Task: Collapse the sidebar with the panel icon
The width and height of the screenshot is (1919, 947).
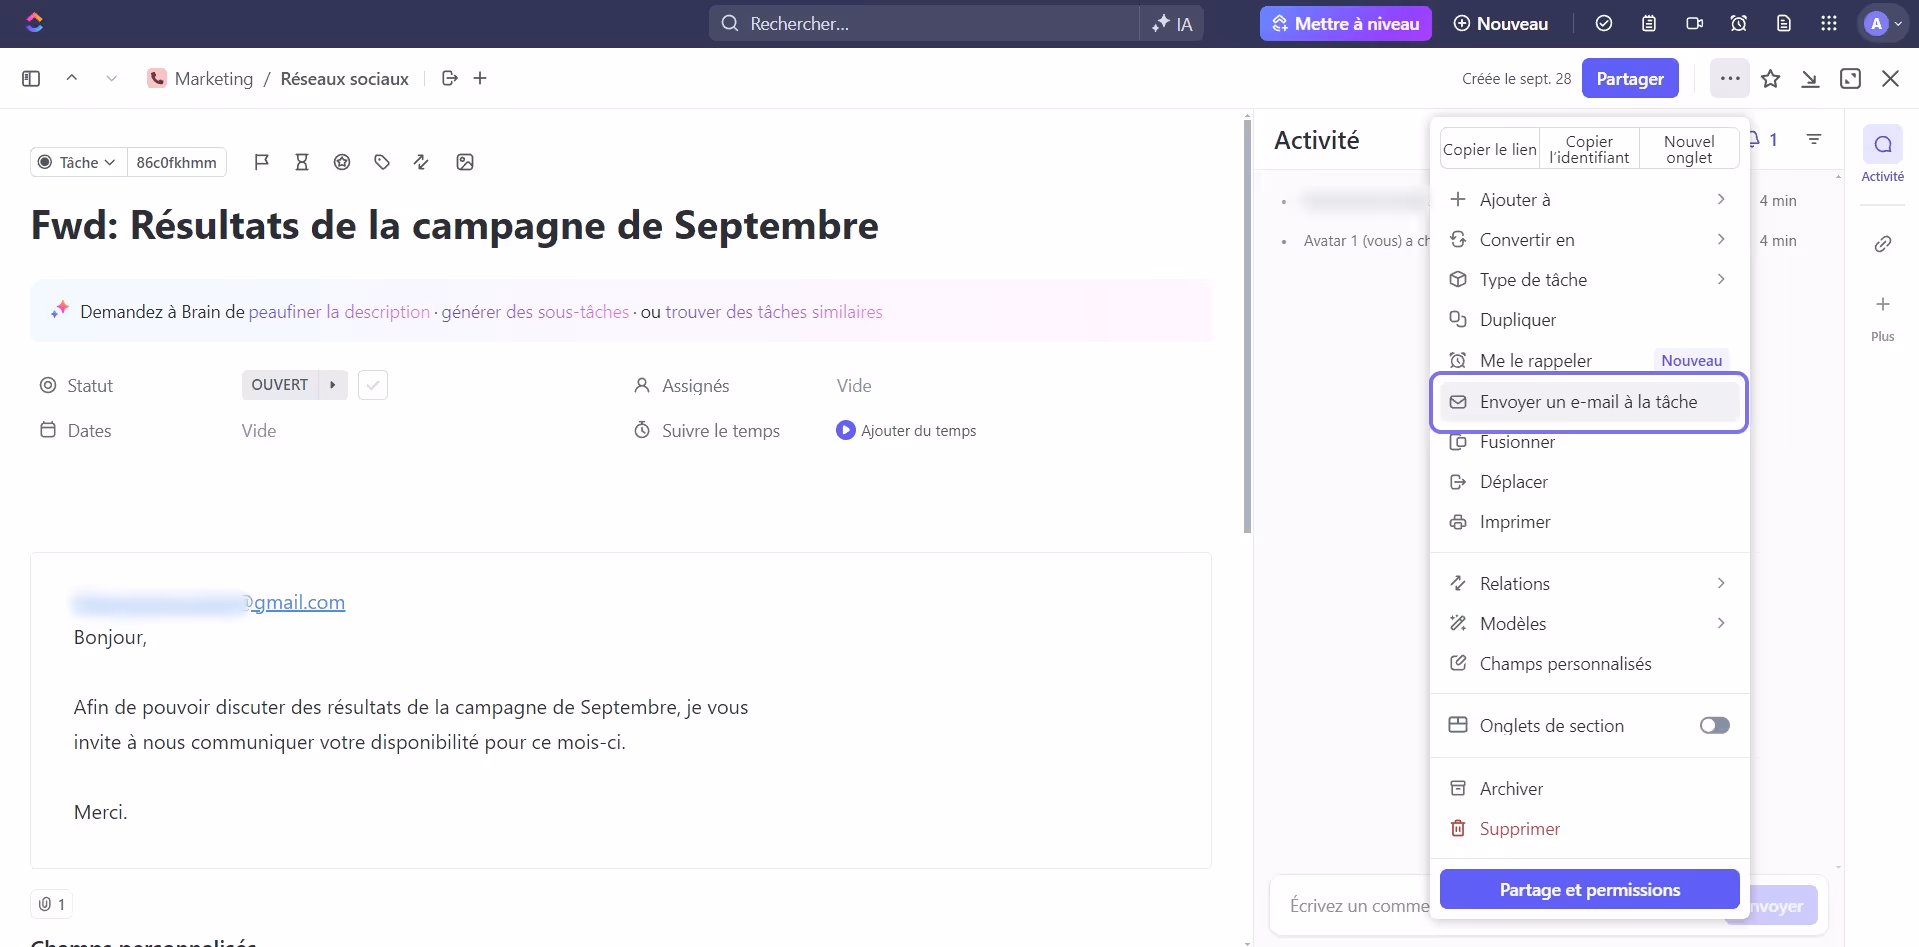Action: coord(31,78)
